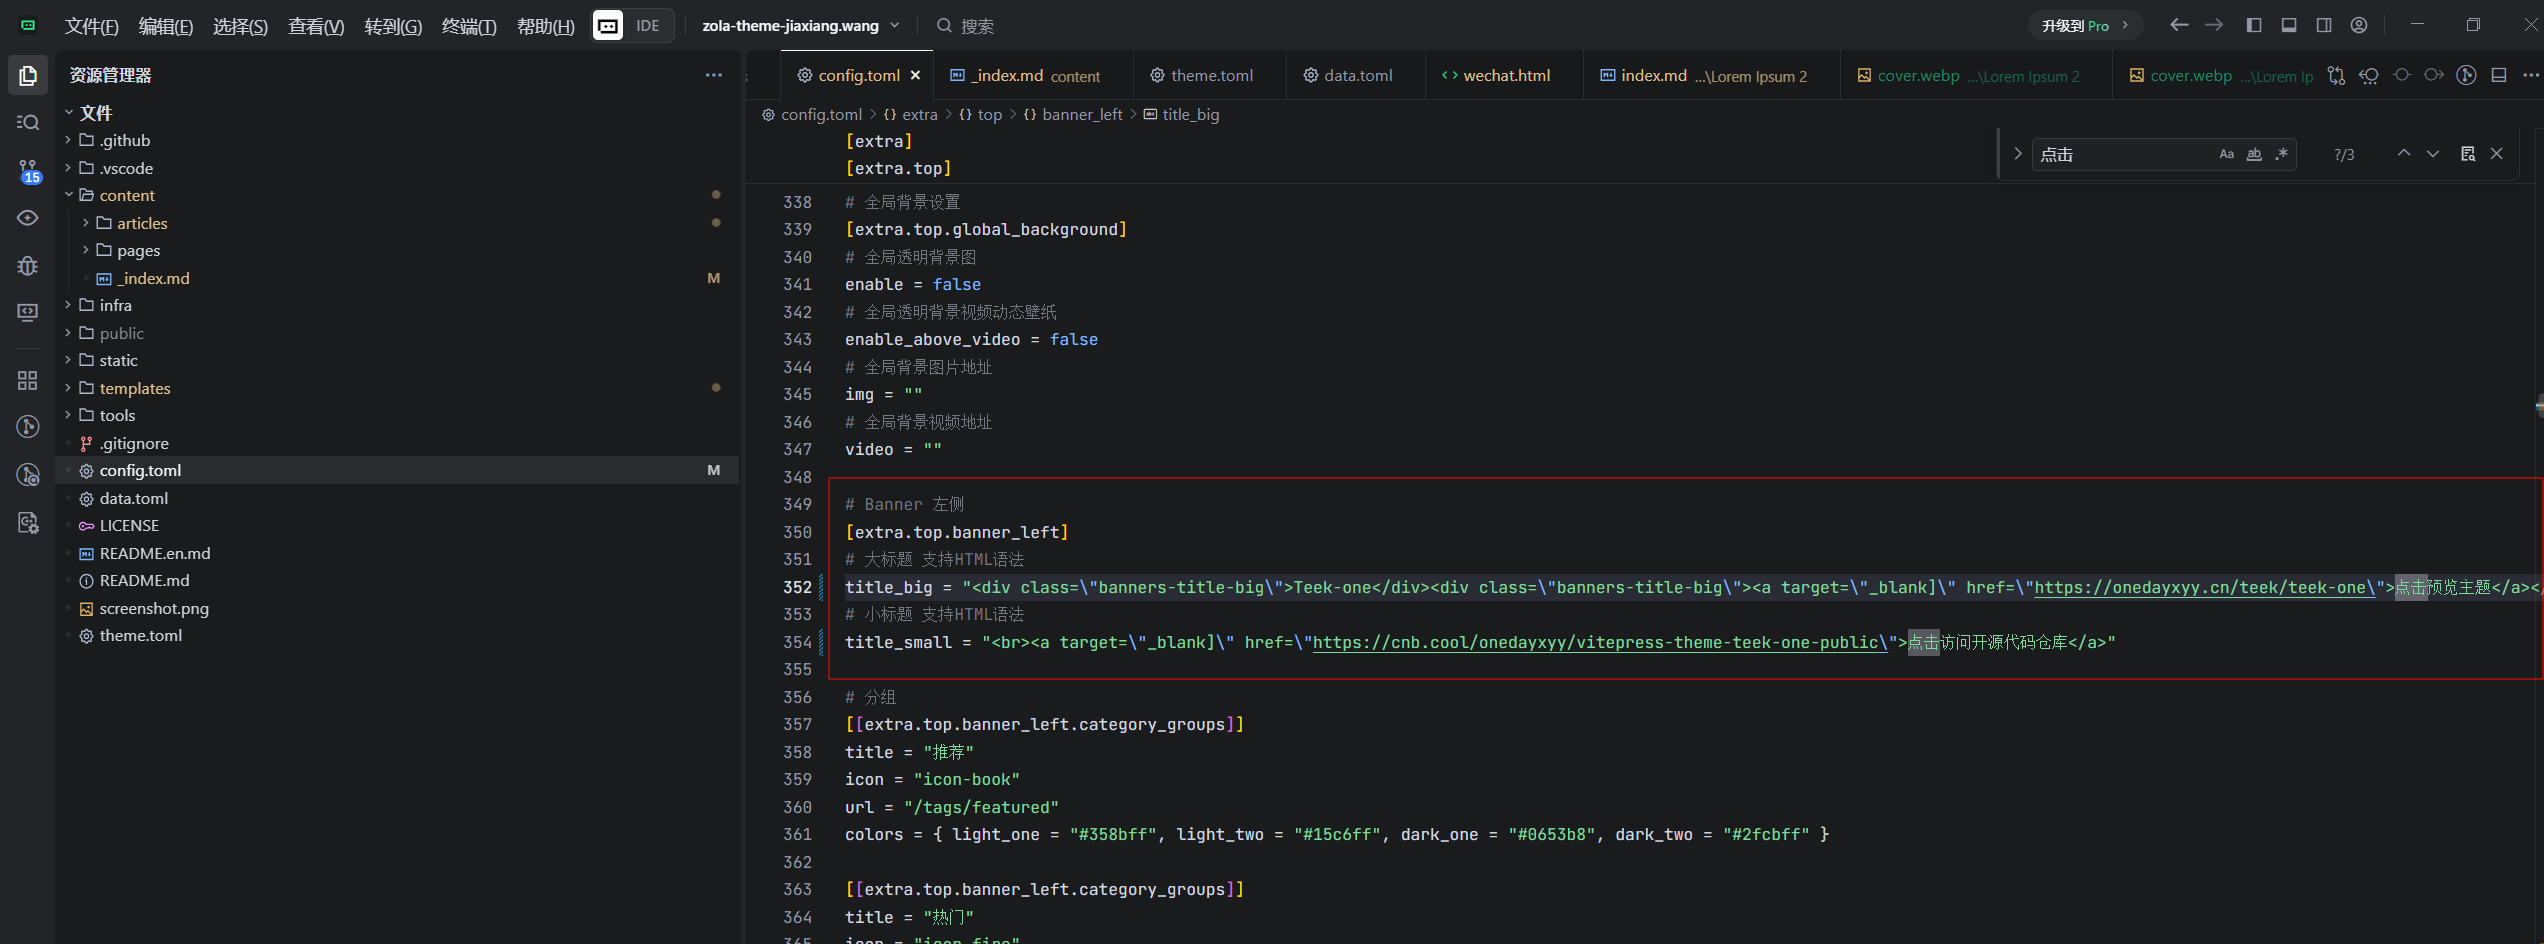Open the 文件(F) menu

point(91,26)
